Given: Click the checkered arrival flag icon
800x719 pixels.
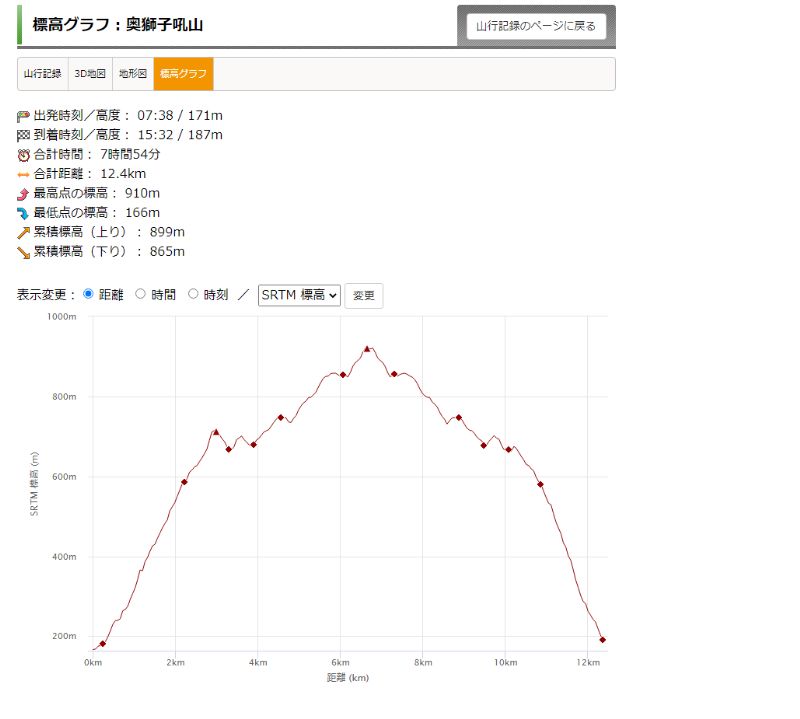Looking at the screenshot, I should [24, 135].
